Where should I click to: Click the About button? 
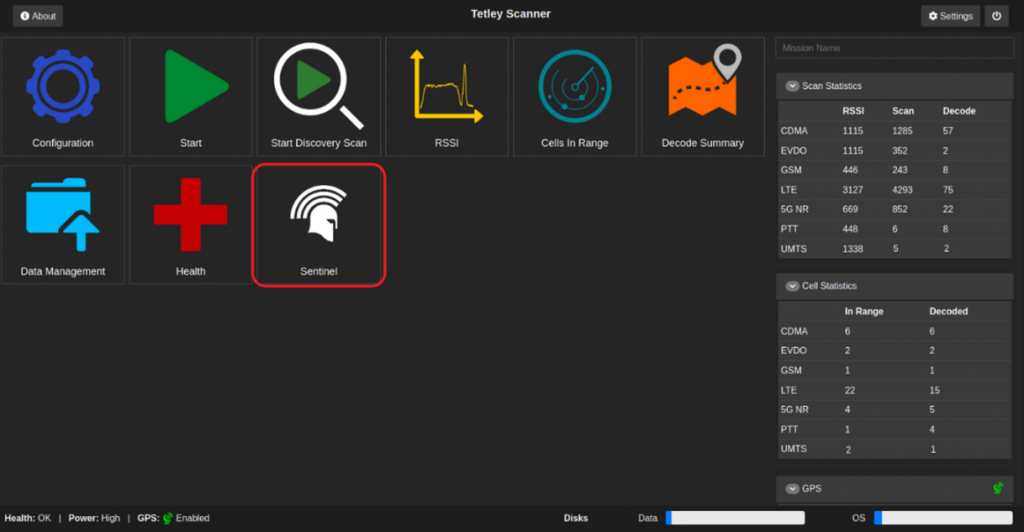coord(38,16)
